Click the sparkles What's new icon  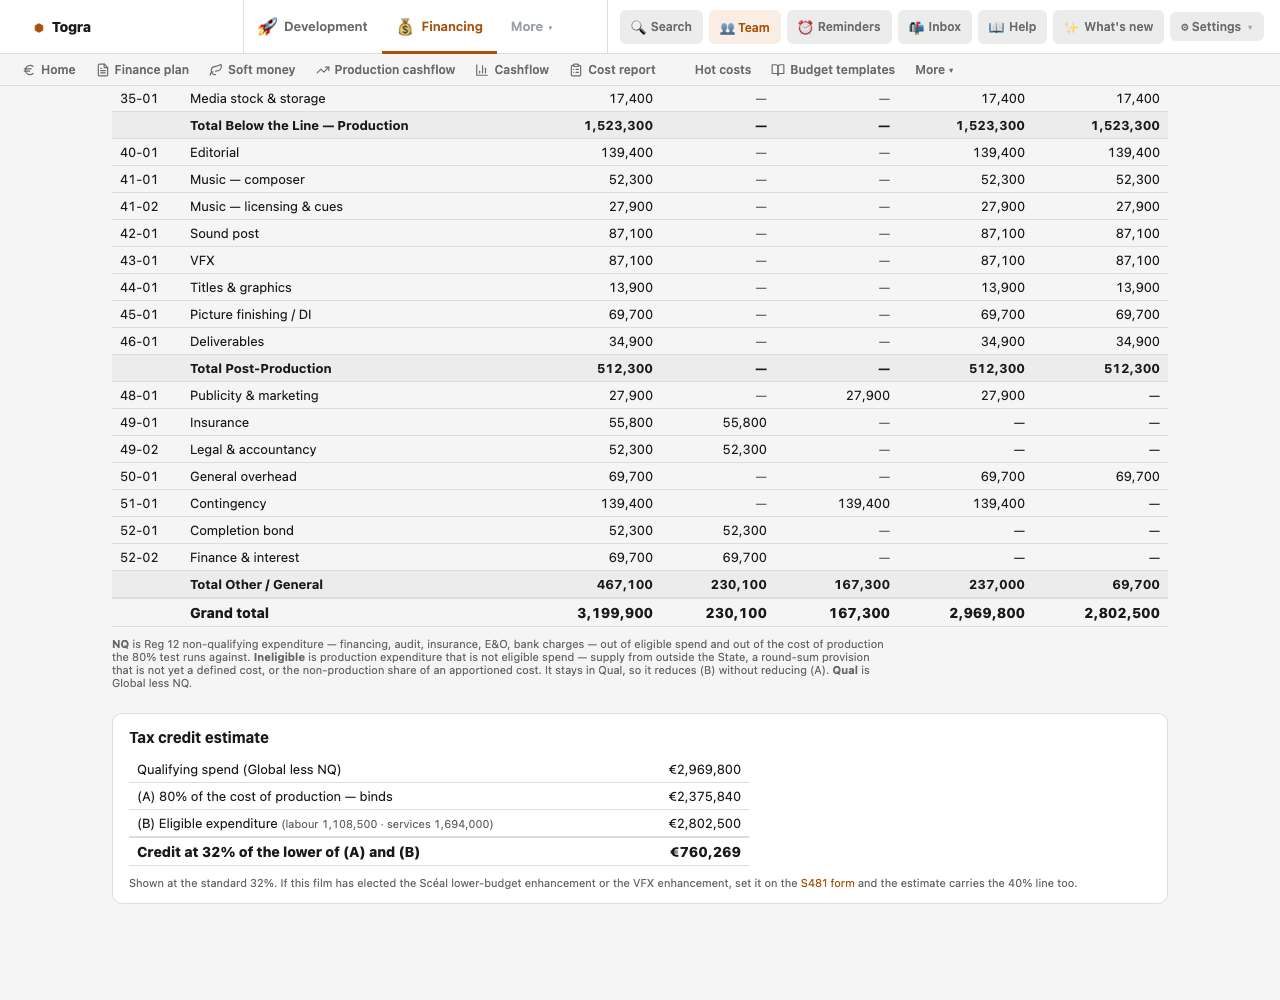(x=1071, y=27)
